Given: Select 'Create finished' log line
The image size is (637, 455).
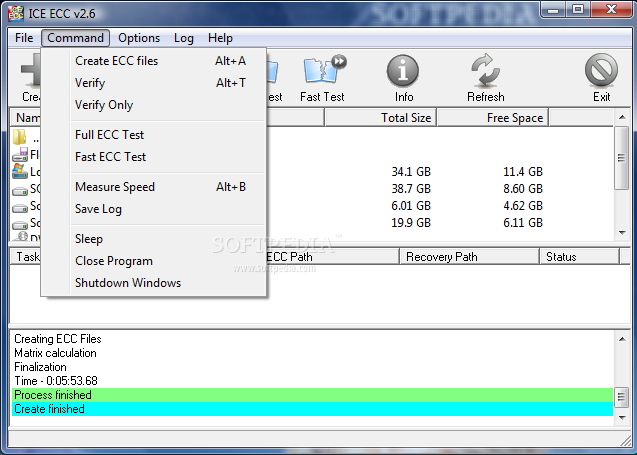Looking at the screenshot, I should point(312,409).
